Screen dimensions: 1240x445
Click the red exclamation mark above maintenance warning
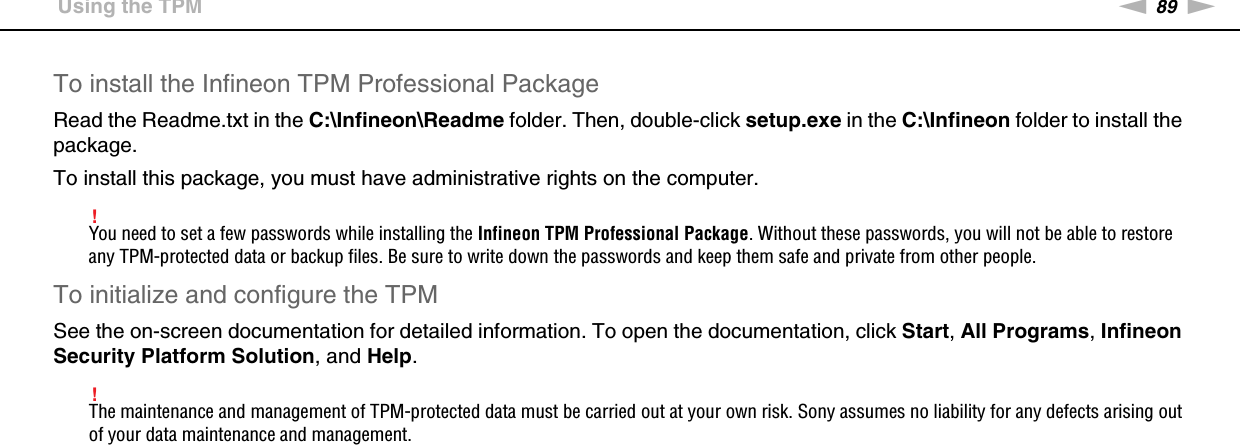[93, 390]
